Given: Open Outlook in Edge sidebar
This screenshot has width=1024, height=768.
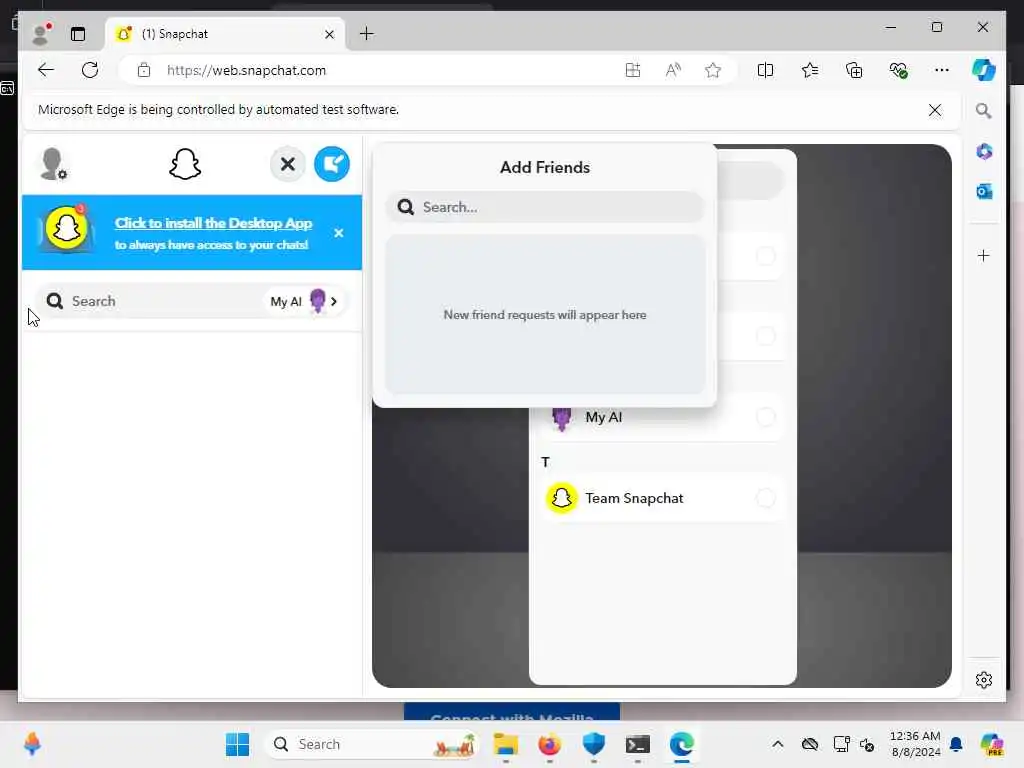Looking at the screenshot, I should click(984, 191).
